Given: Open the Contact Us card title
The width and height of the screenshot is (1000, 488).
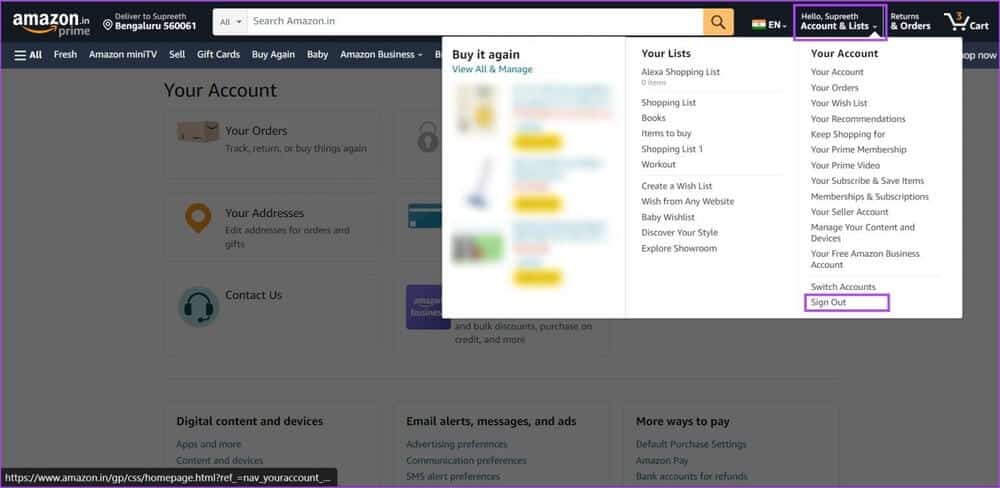Looking at the screenshot, I should click(253, 295).
